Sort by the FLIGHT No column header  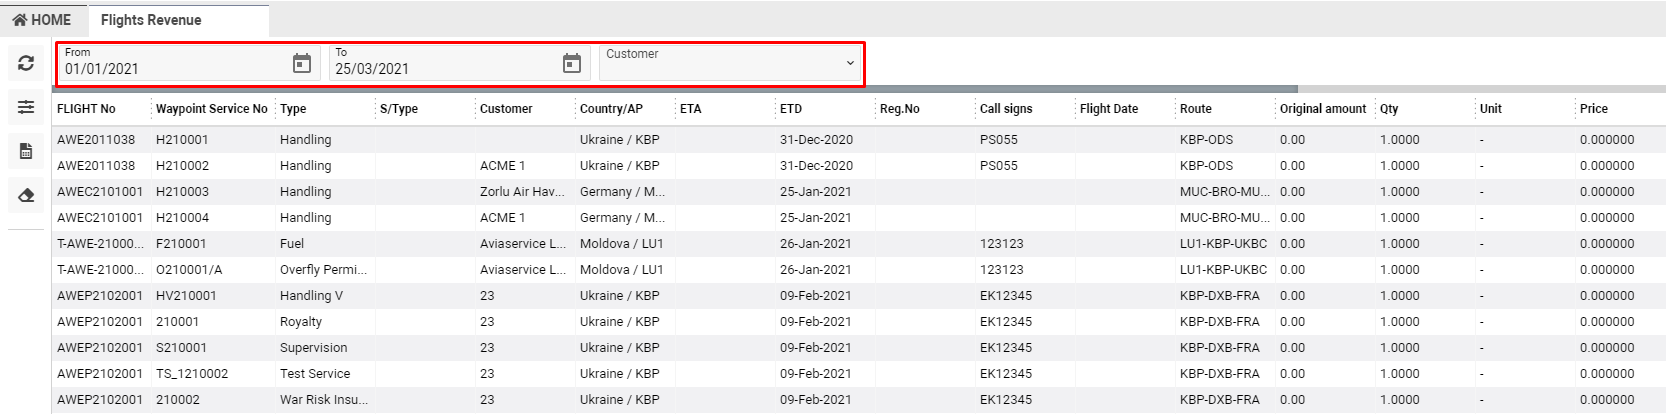(86, 109)
